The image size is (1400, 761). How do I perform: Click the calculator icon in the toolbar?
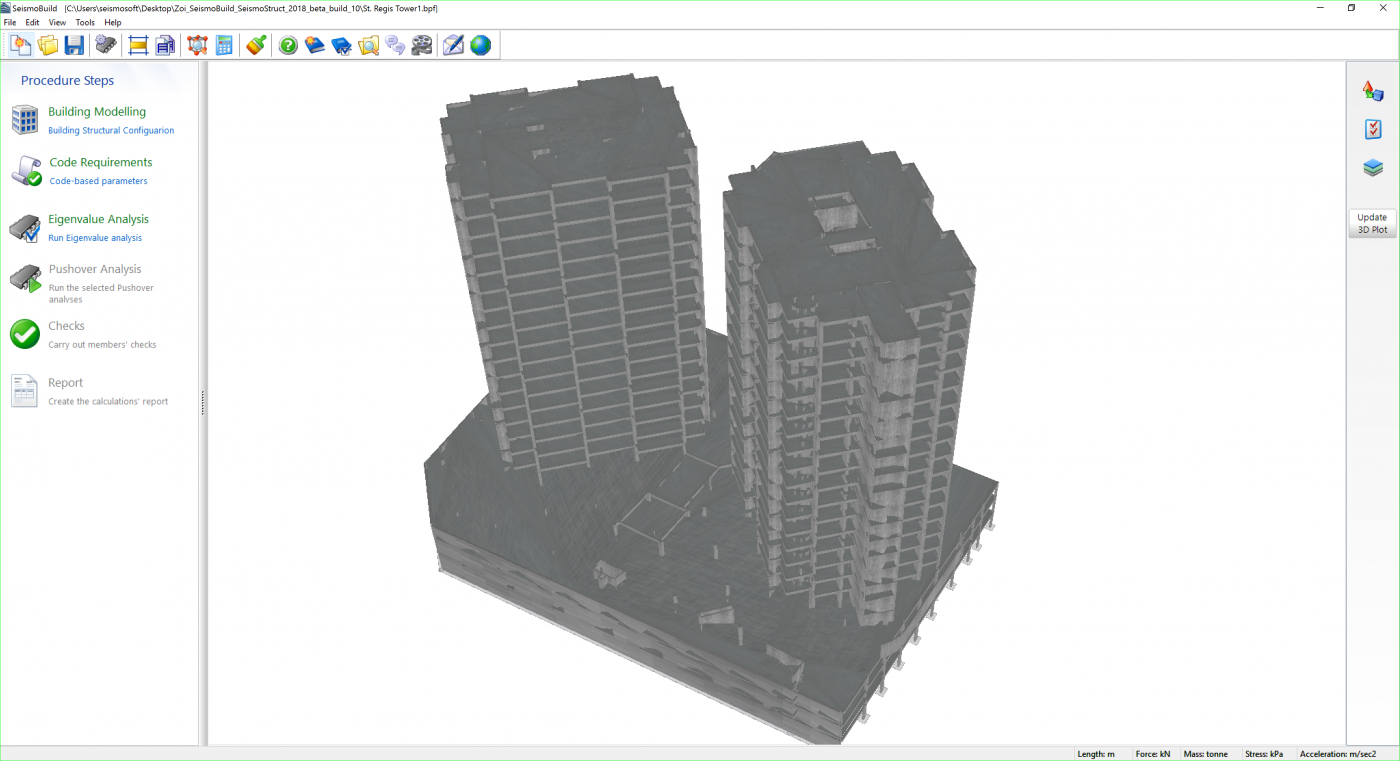pos(224,45)
